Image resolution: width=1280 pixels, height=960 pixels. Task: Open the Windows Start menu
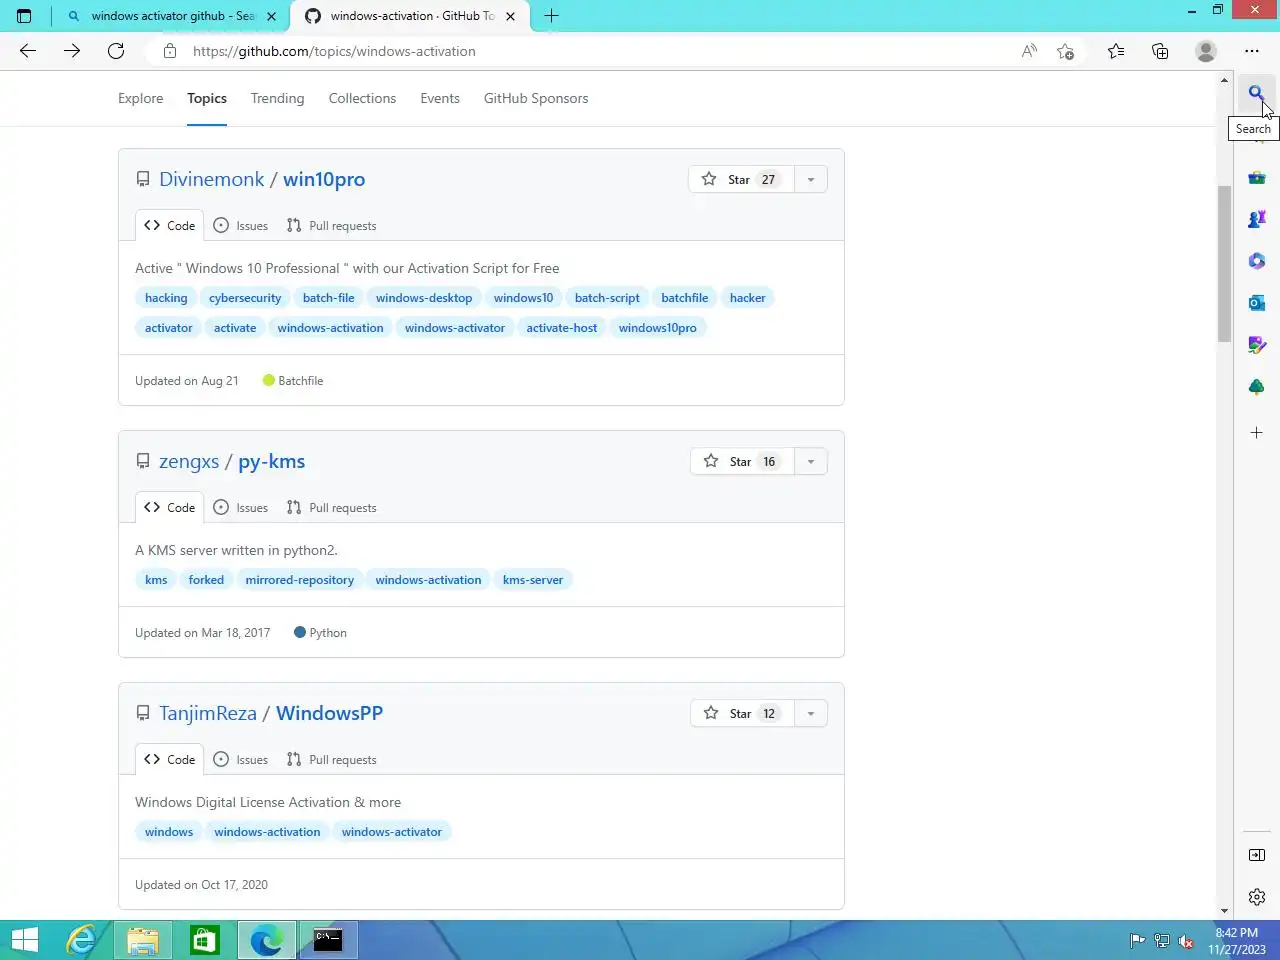(x=25, y=940)
